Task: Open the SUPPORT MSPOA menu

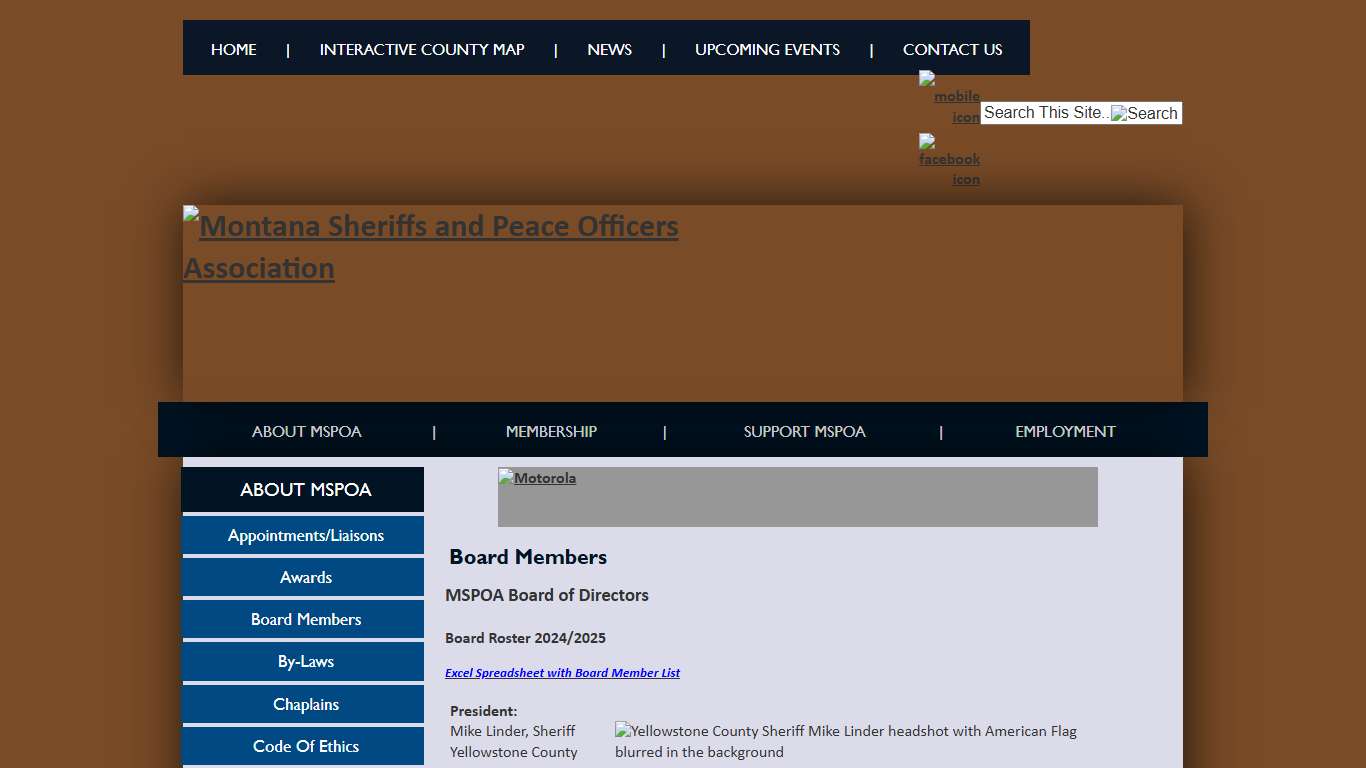Action: (x=804, y=431)
